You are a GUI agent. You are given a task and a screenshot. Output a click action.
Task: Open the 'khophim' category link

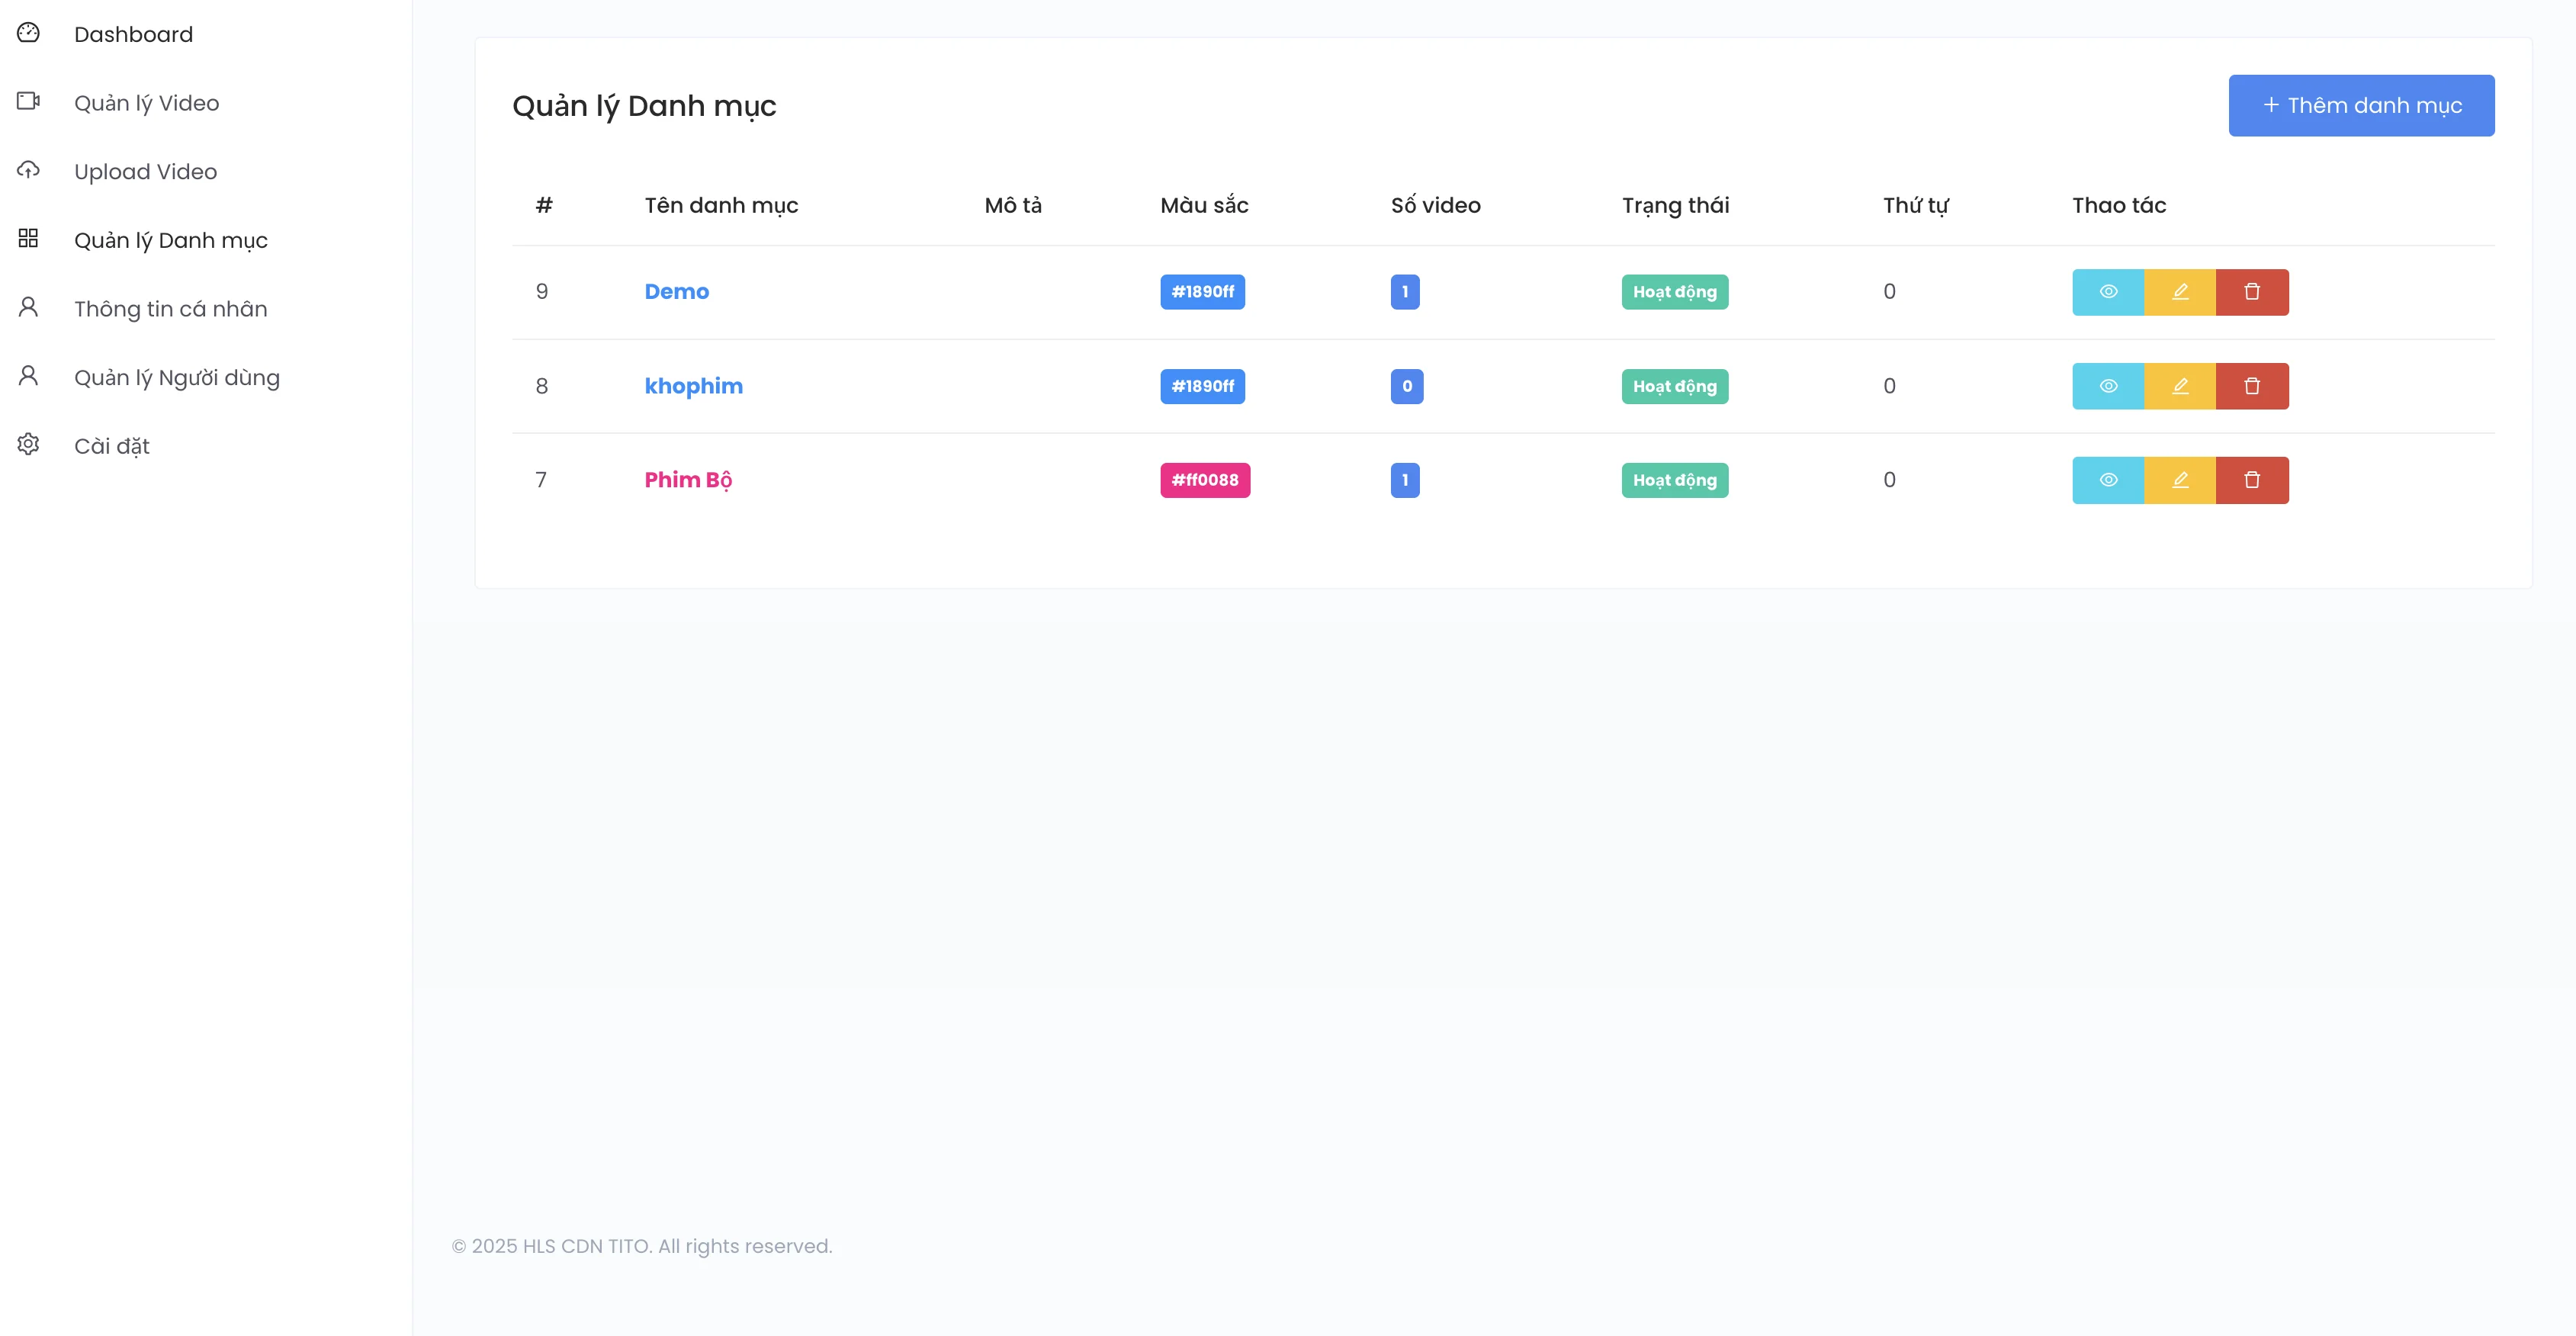pos(693,386)
